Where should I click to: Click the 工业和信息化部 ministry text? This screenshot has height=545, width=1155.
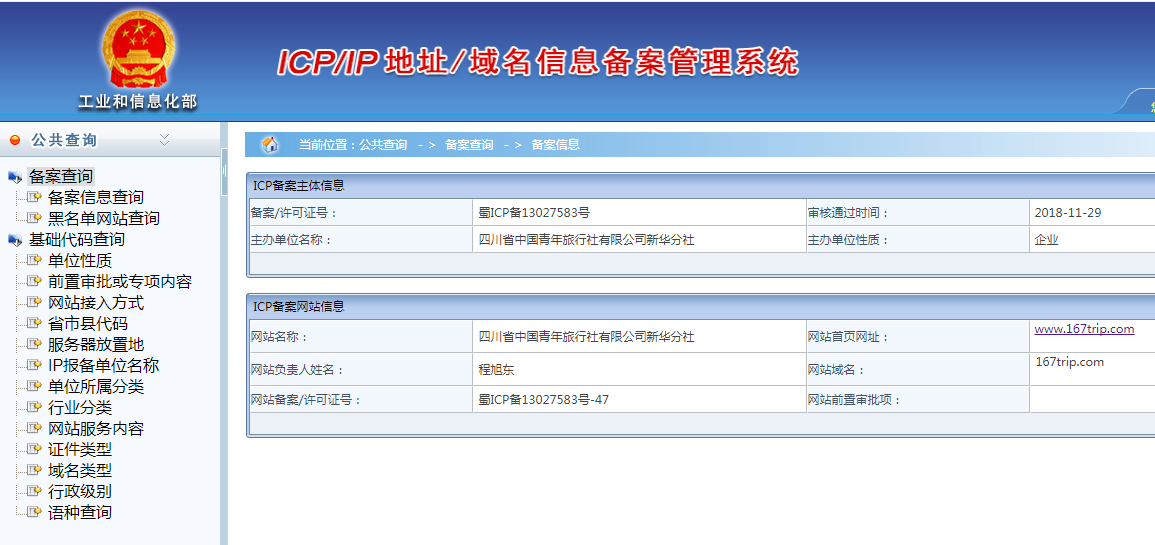(x=137, y=102)
